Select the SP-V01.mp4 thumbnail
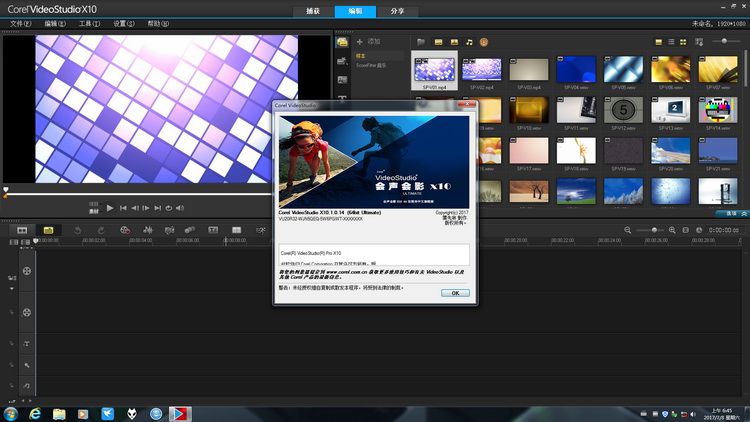Viewport: 750px width, 422px height. pos(434,70)
